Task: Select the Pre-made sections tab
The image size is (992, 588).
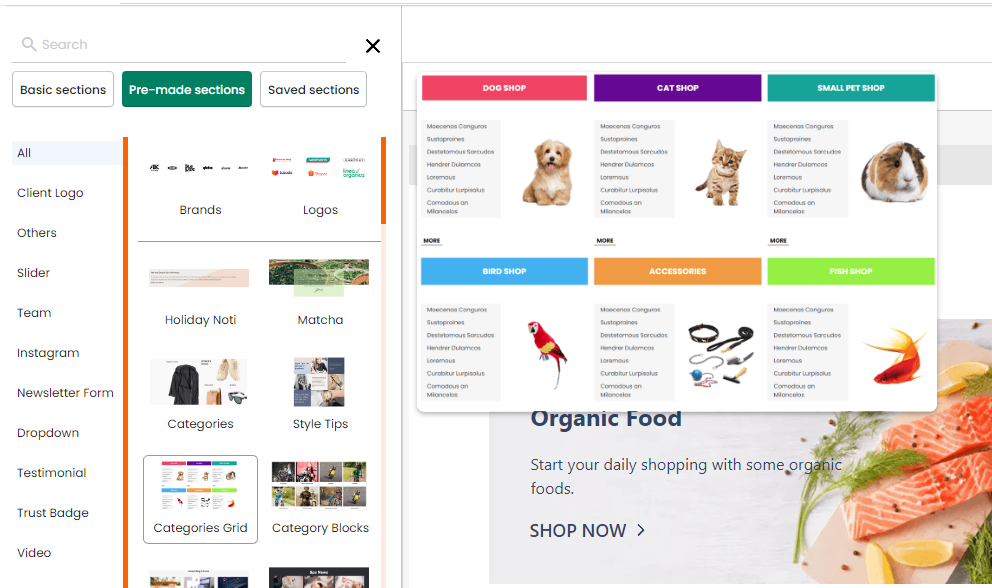Action: [x=187, y=89]
